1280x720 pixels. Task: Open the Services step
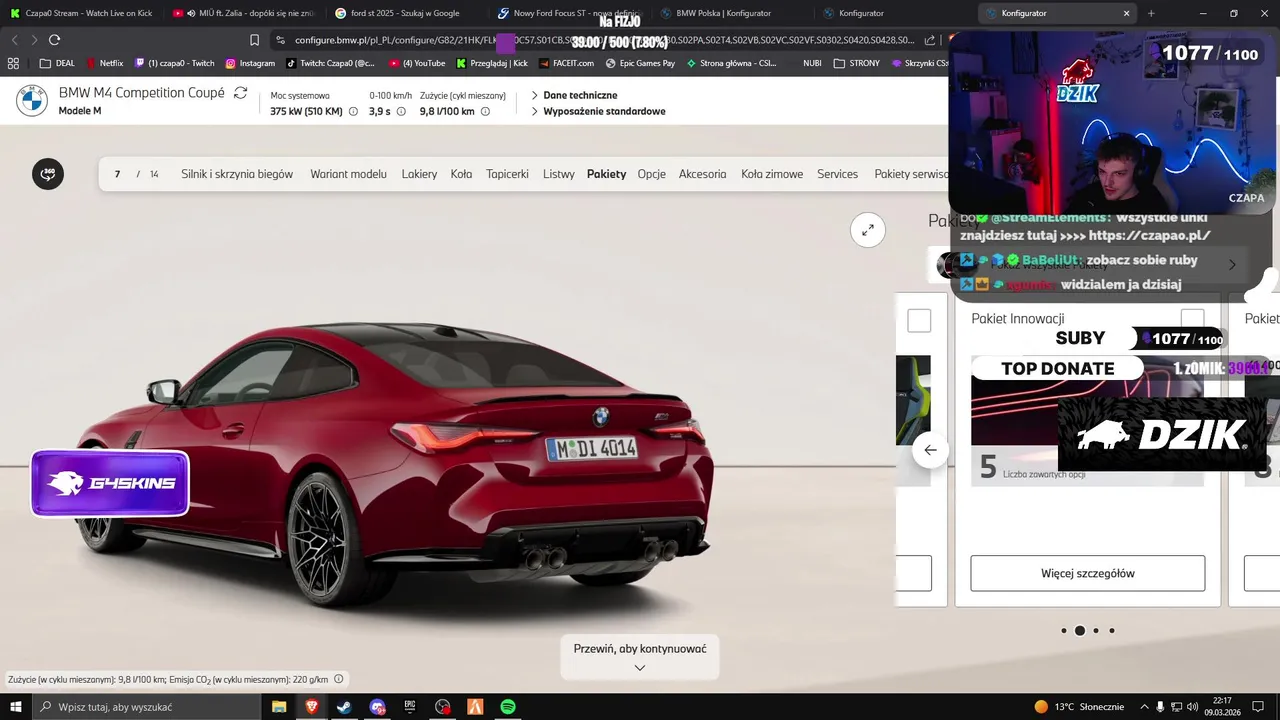[837, 174]
